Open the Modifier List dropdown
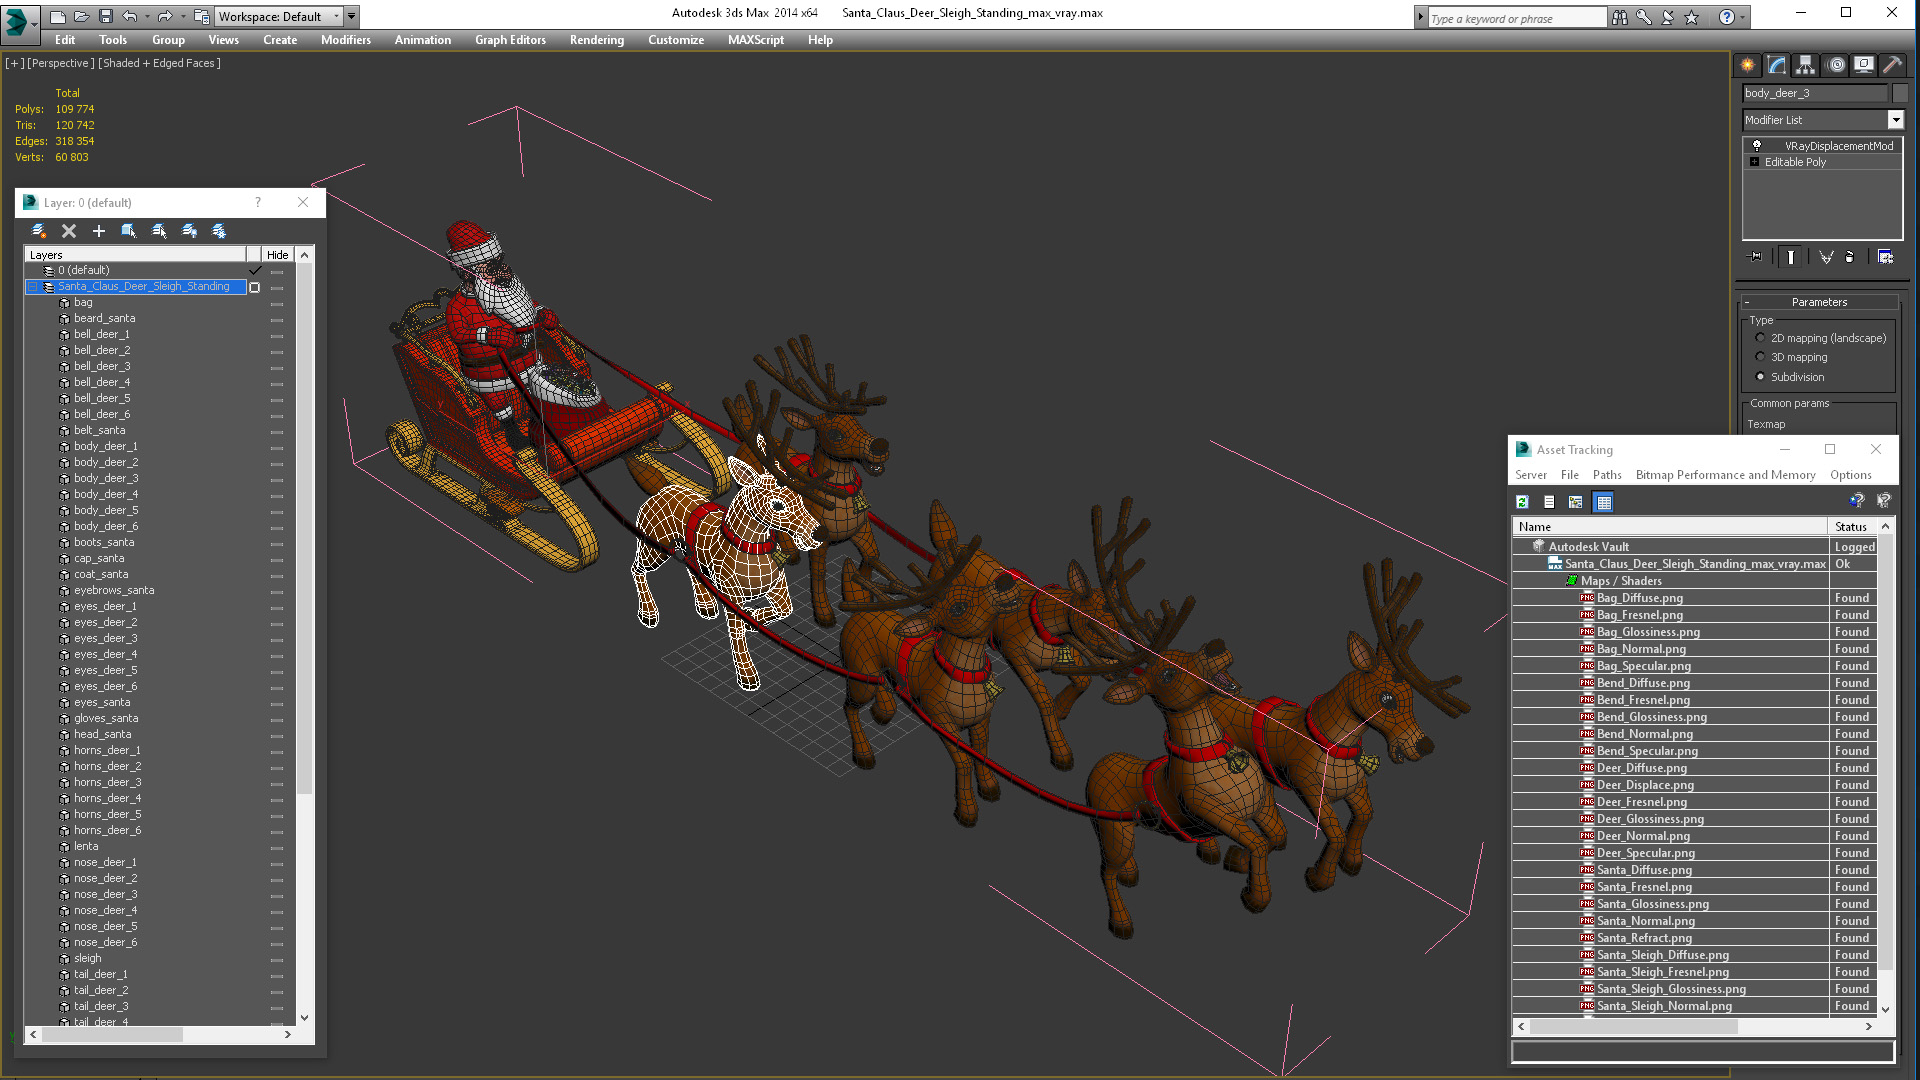The height and width of the screenshot is (1080, 1920). click(x=1895, y=120)
